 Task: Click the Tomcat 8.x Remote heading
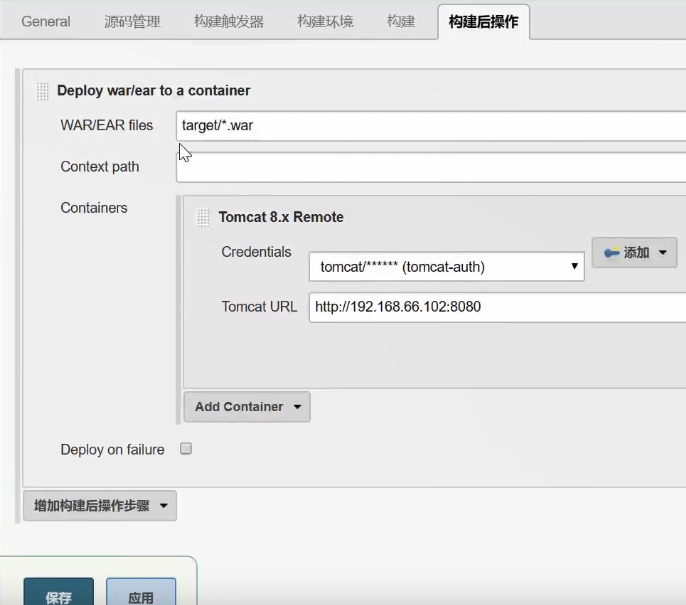pos(281,217)
